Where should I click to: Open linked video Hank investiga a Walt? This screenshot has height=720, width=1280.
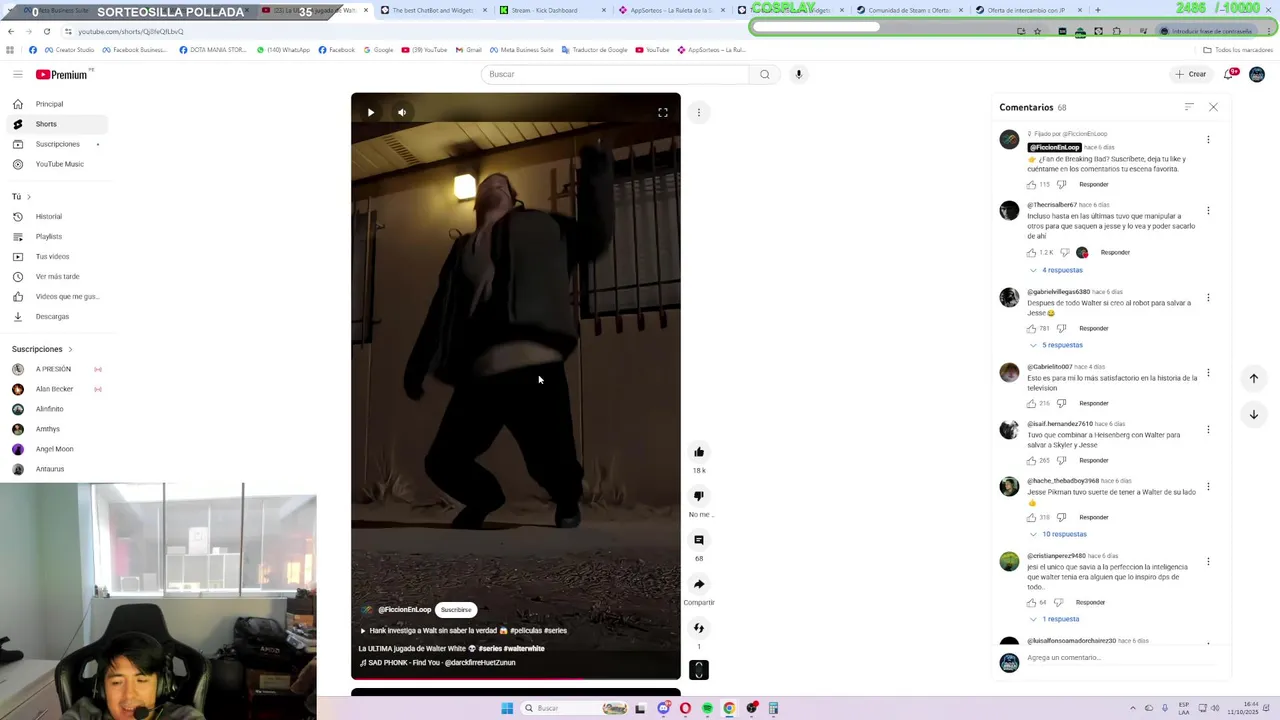click(463, 631)
